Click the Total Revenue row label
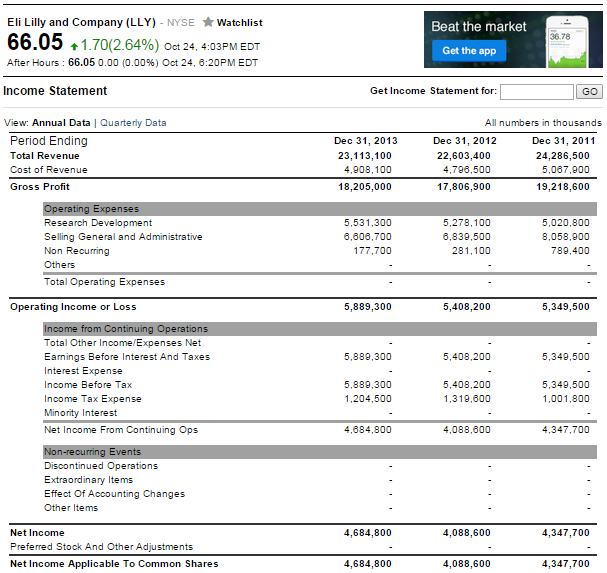Viewport: 607px width, 573px height. [45, 156]
